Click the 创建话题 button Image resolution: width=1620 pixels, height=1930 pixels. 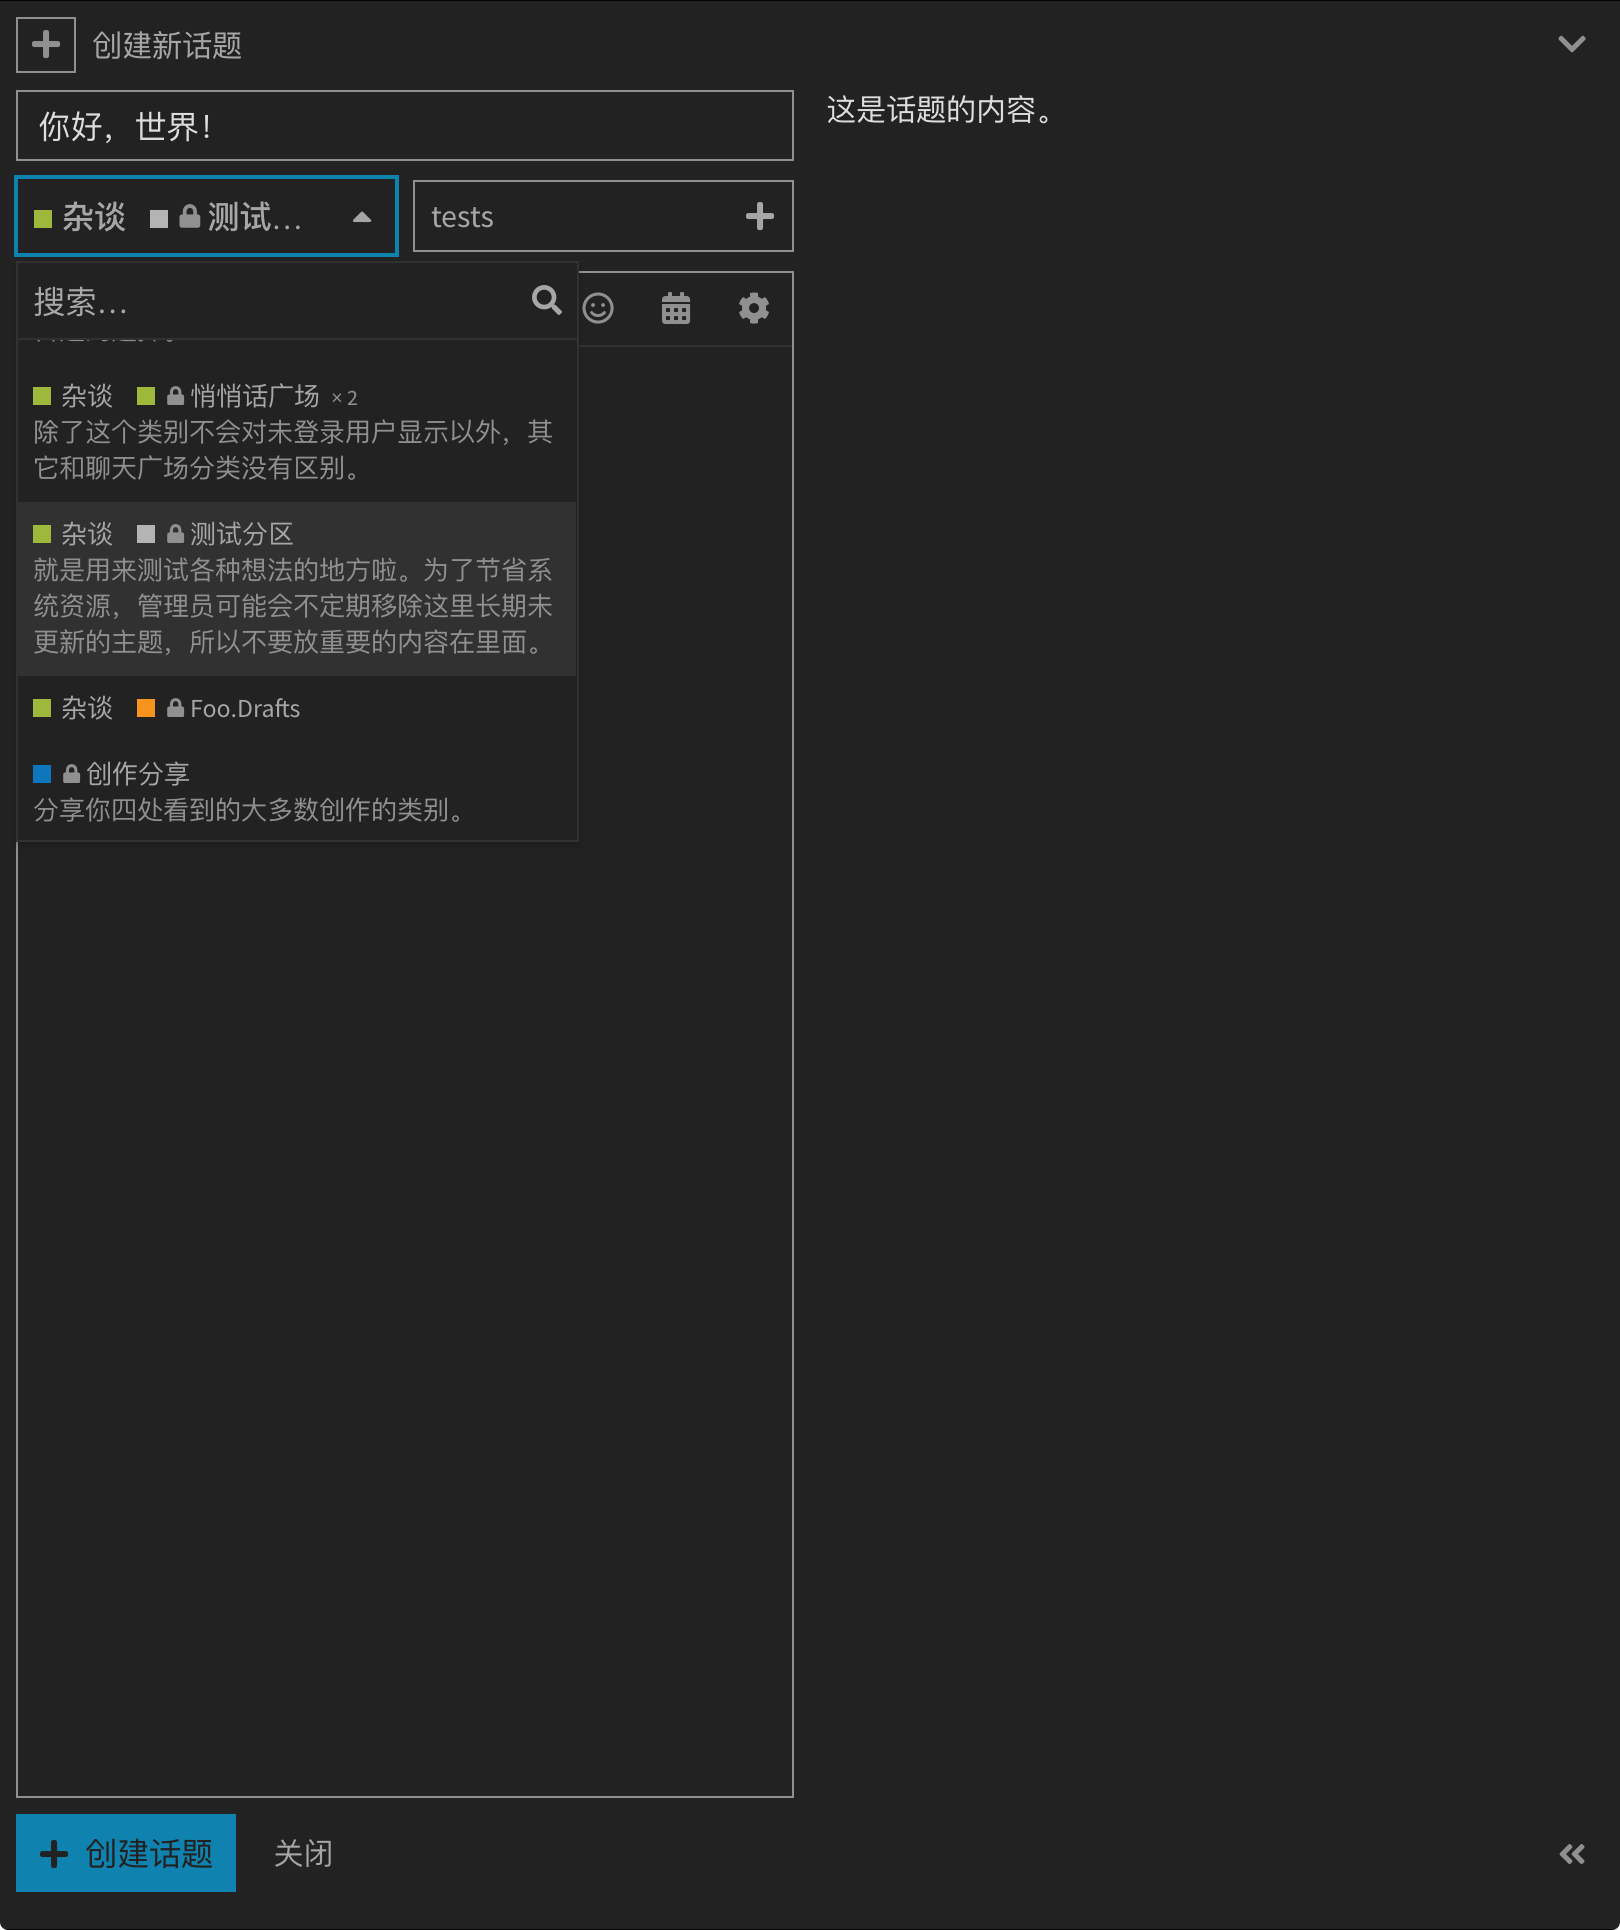(x=126, y=1853)
